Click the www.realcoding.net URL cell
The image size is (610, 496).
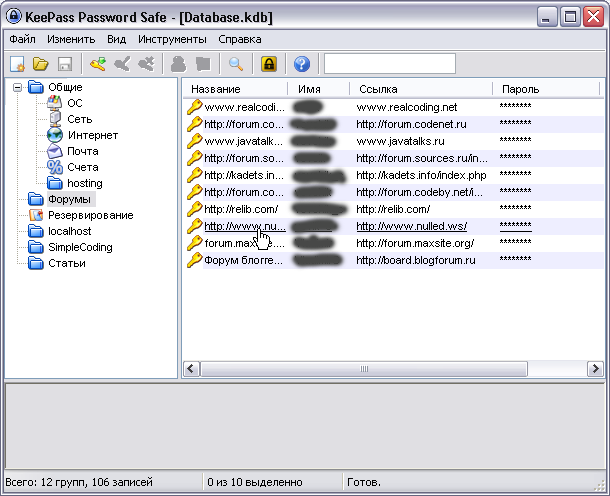[407, 107]
